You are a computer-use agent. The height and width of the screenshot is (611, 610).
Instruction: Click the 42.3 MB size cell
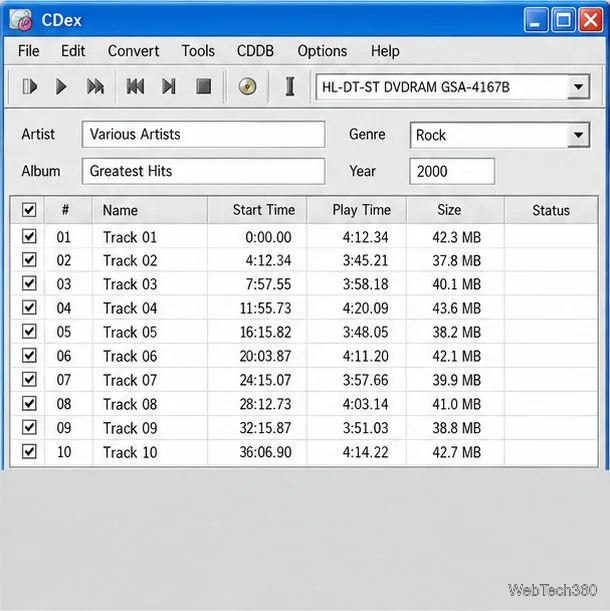[x=456, y=237]
